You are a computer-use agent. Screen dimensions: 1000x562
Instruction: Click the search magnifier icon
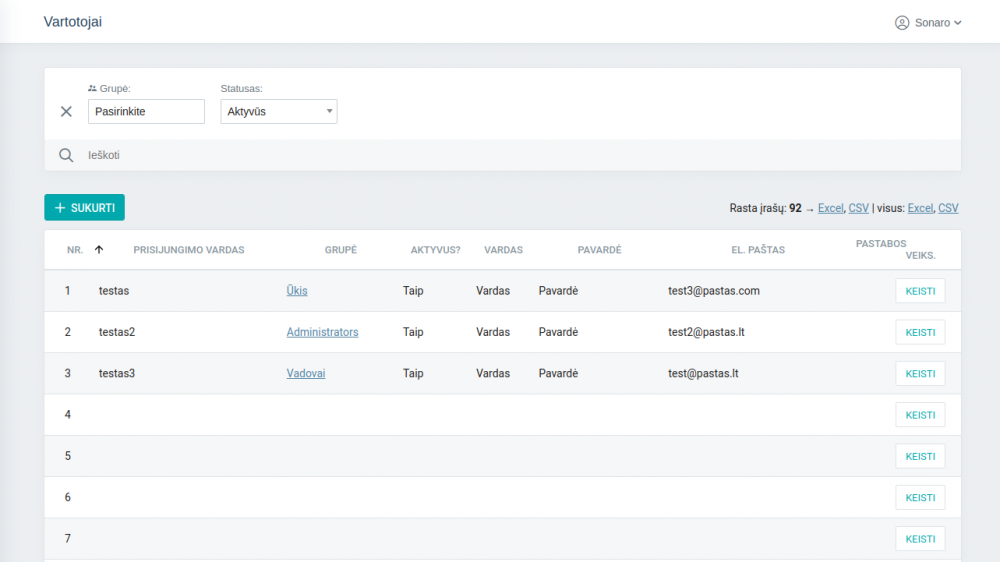(x=66, y=155)
